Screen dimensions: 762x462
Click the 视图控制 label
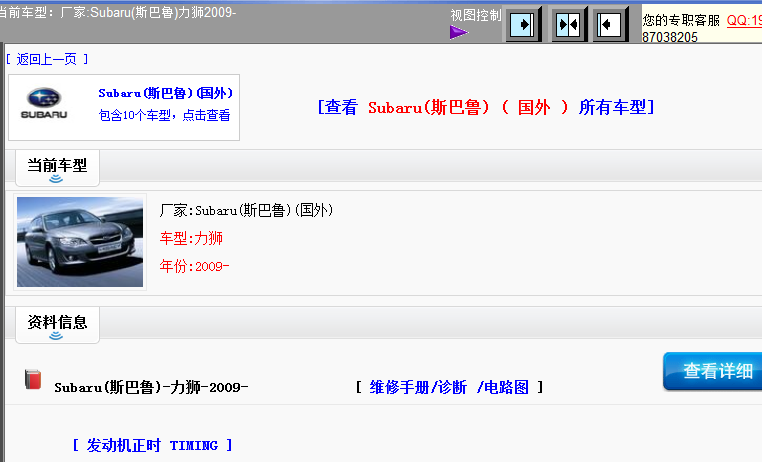(475, 16)
